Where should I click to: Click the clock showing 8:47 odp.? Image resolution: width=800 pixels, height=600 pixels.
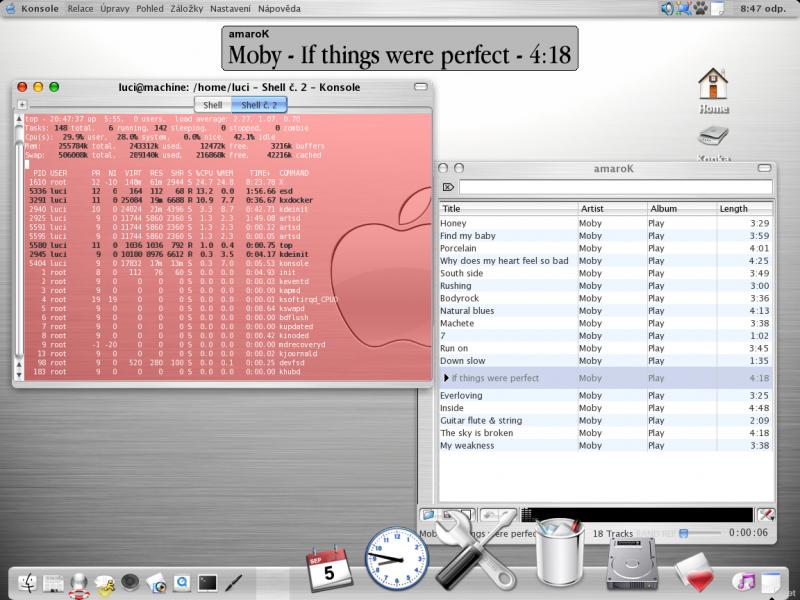(763, 9)
